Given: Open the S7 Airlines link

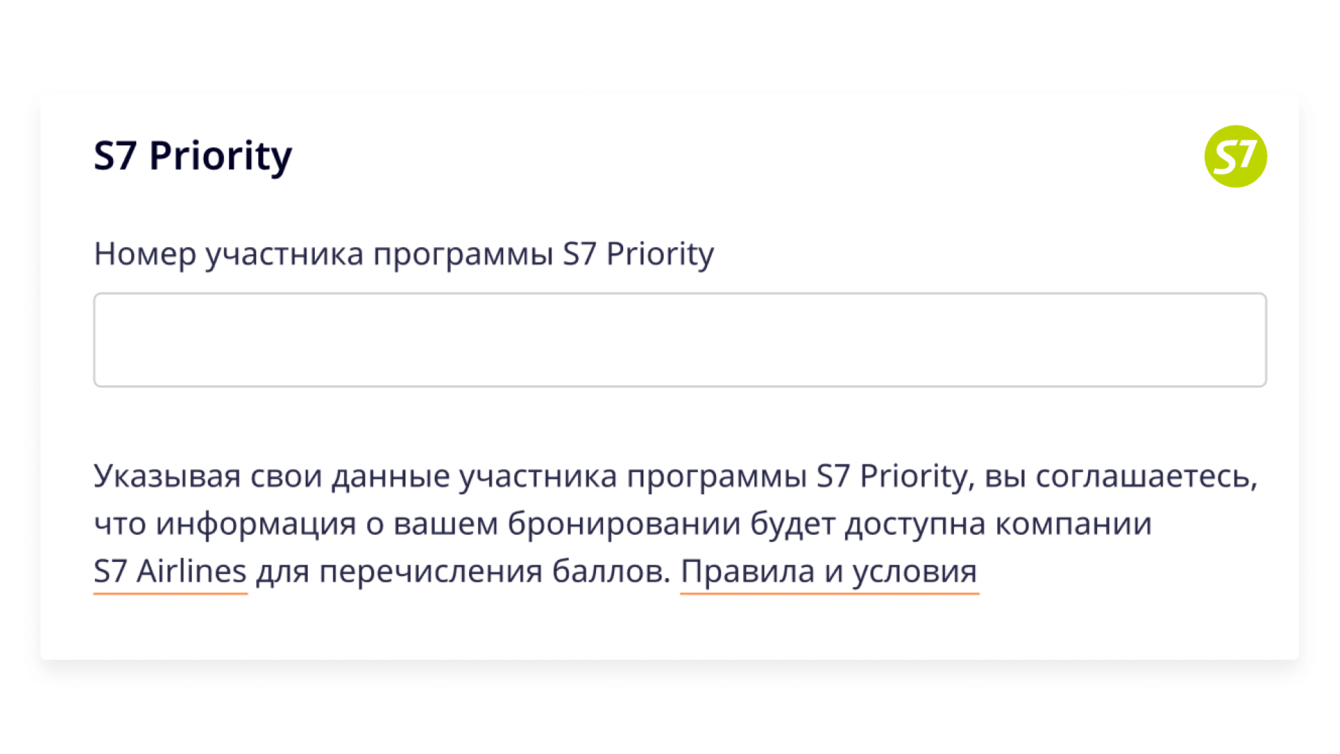Looking at the screenshot, I should point(170,572).
